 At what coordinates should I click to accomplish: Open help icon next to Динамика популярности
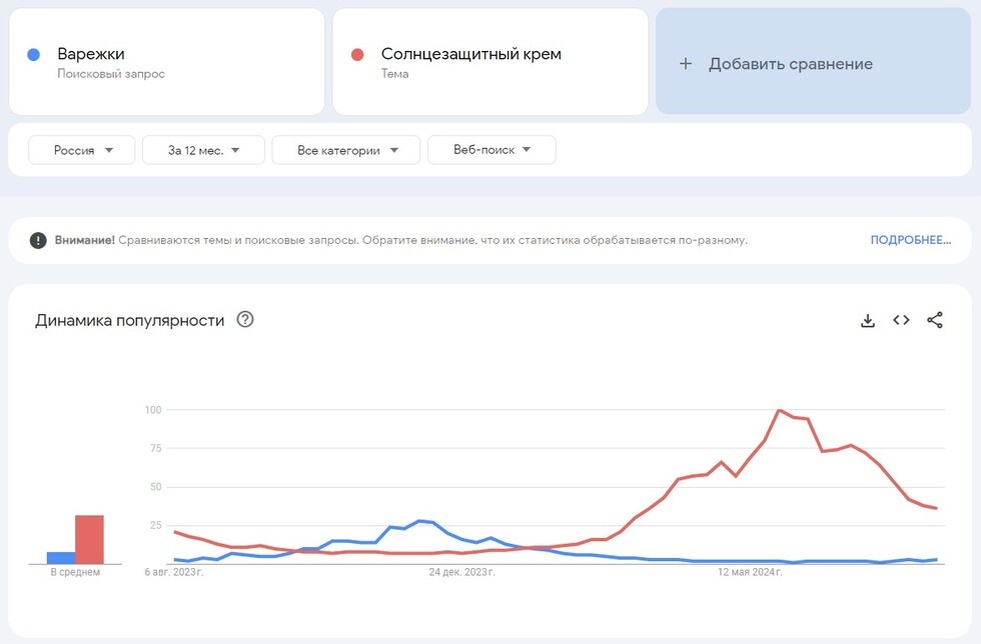pyautogui.click(x=245, y=320)
